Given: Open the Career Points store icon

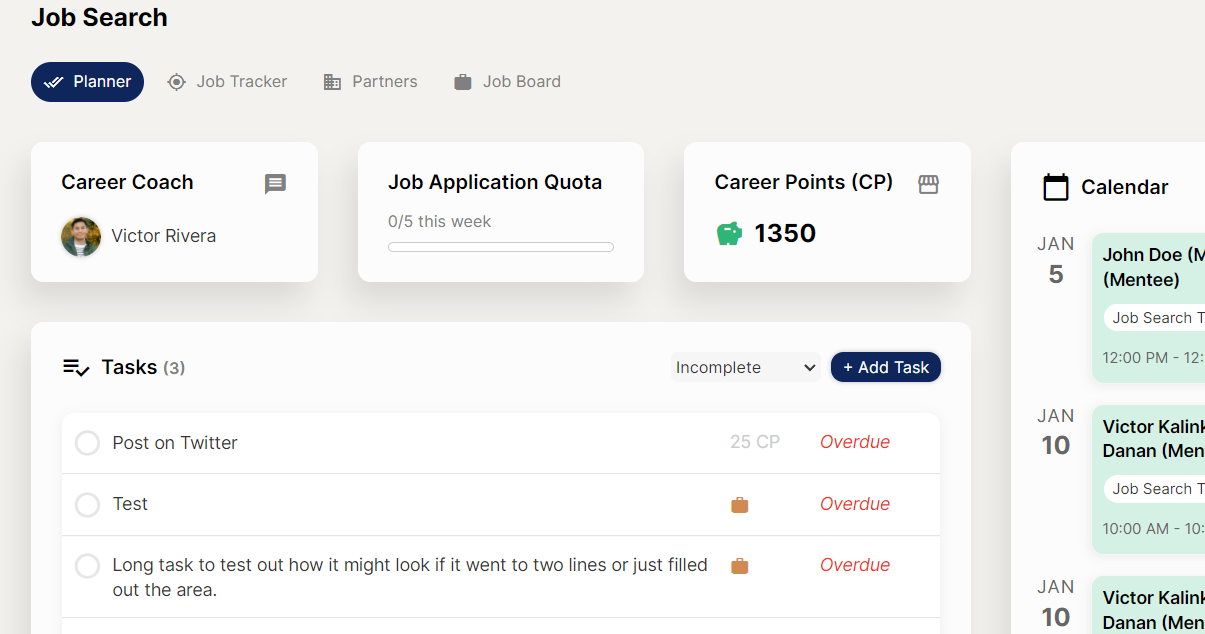Looking at the screenshot, I should [929, 184].
